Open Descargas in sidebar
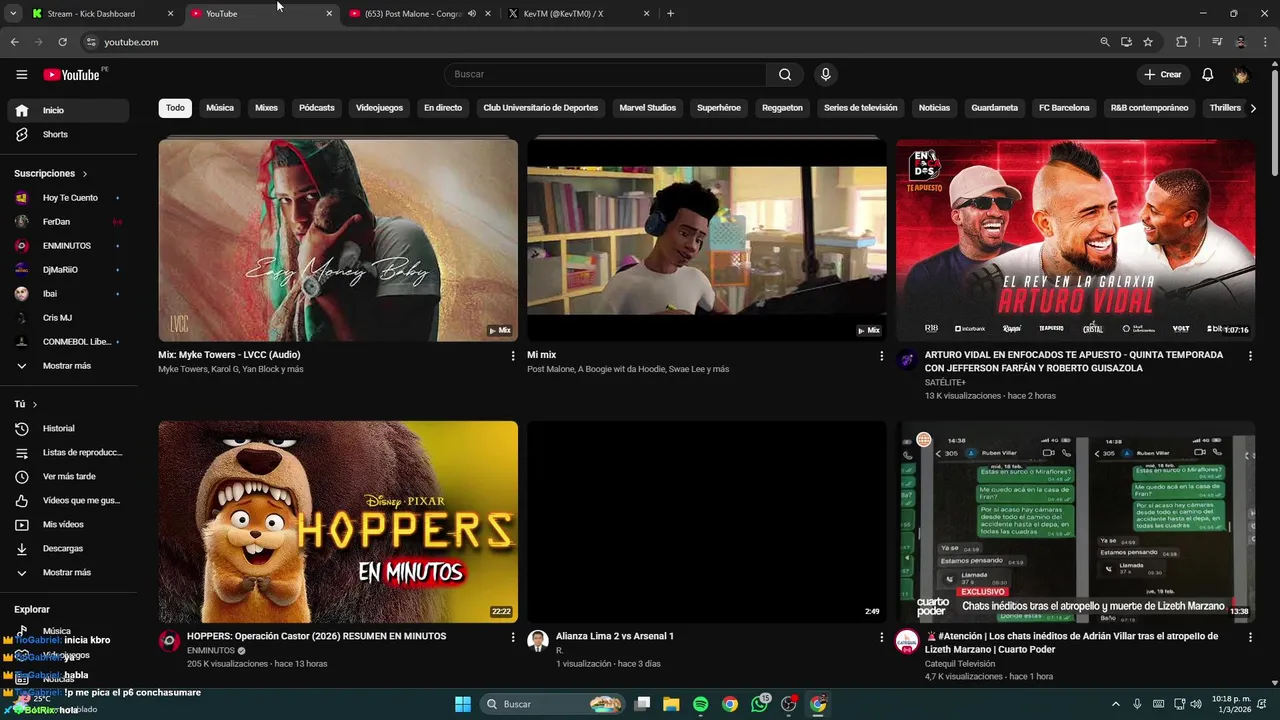Viewport: 1280px width, 720px height. click(x=68, y=548)
